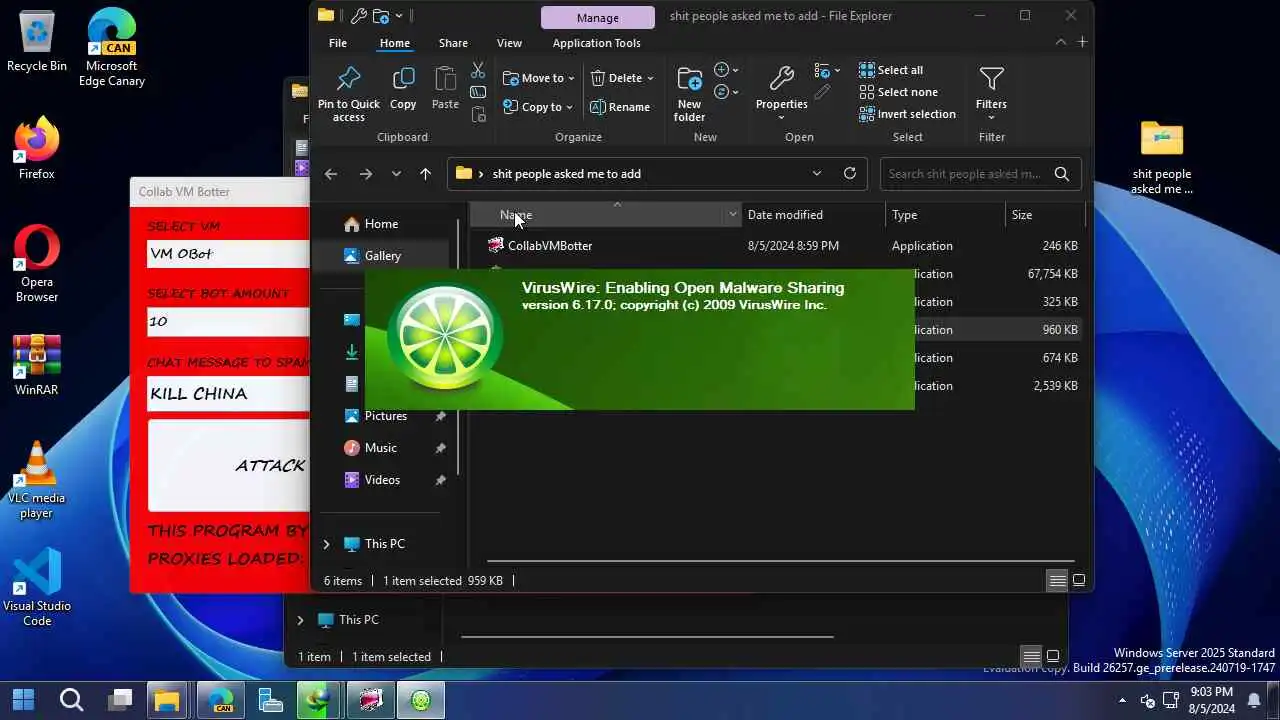The image size is (1280, 720).
Task: Click title bar New folder quick icon
Action: (x=381, y=15)
